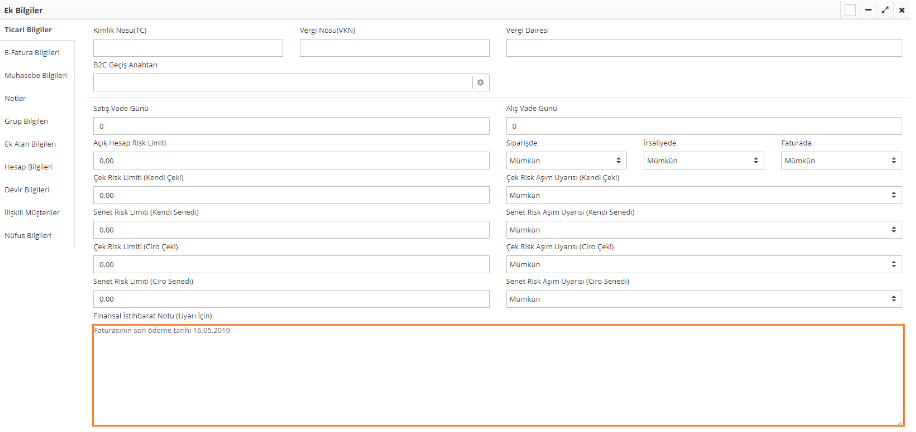Switch to the E-Fatura Bilgileri tab
Image resolution: width=916 pixels, height=432 pixels.
click(32, 52)
